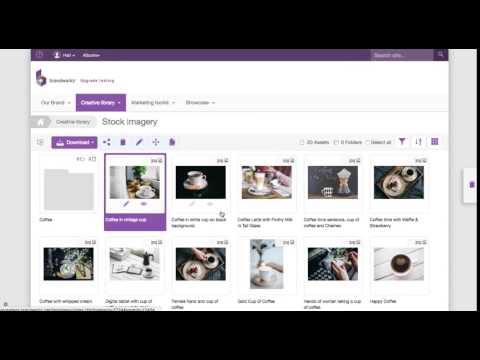
Task: Select the chemex coffee and cherries image
Action: (333, 182)
